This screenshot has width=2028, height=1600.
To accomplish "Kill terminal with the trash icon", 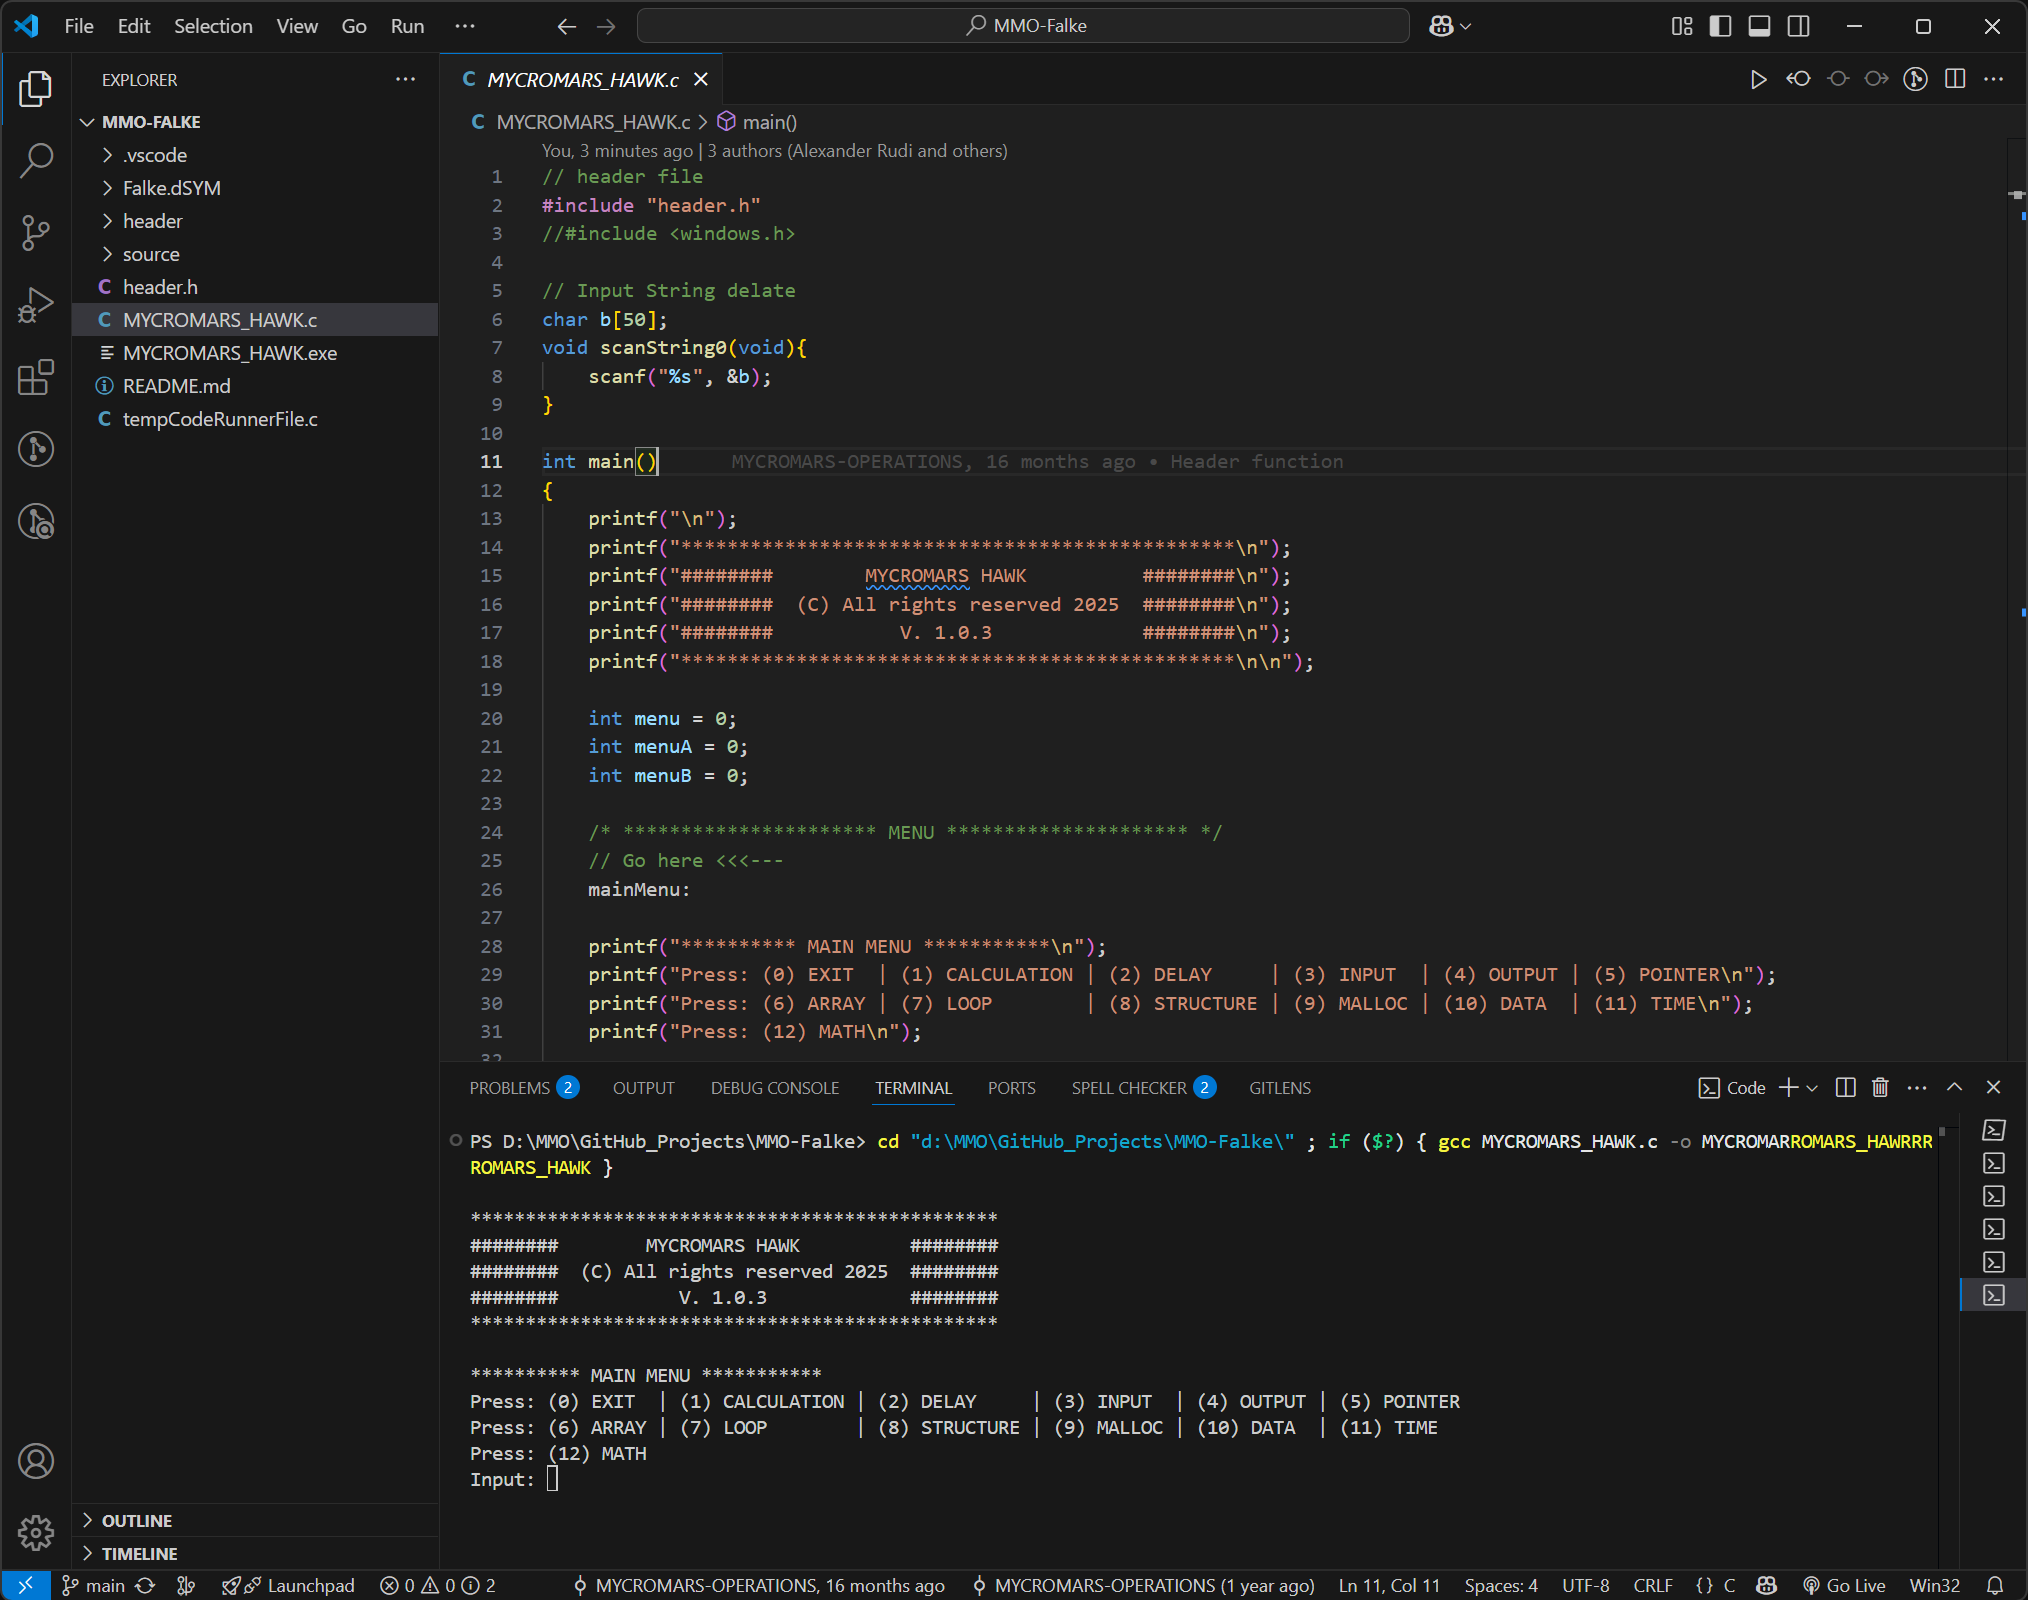I will pyautogui.click(x=1880, y=1087).
